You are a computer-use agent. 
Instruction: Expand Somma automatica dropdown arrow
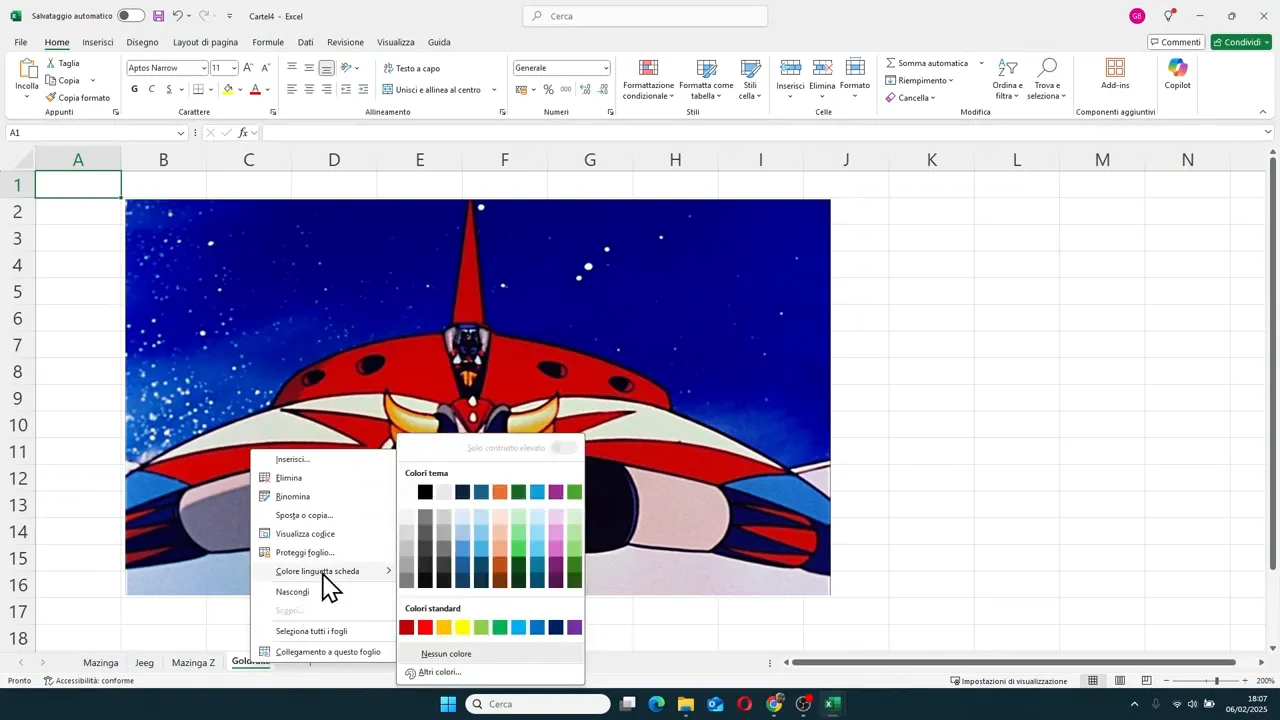coord(981,63)
